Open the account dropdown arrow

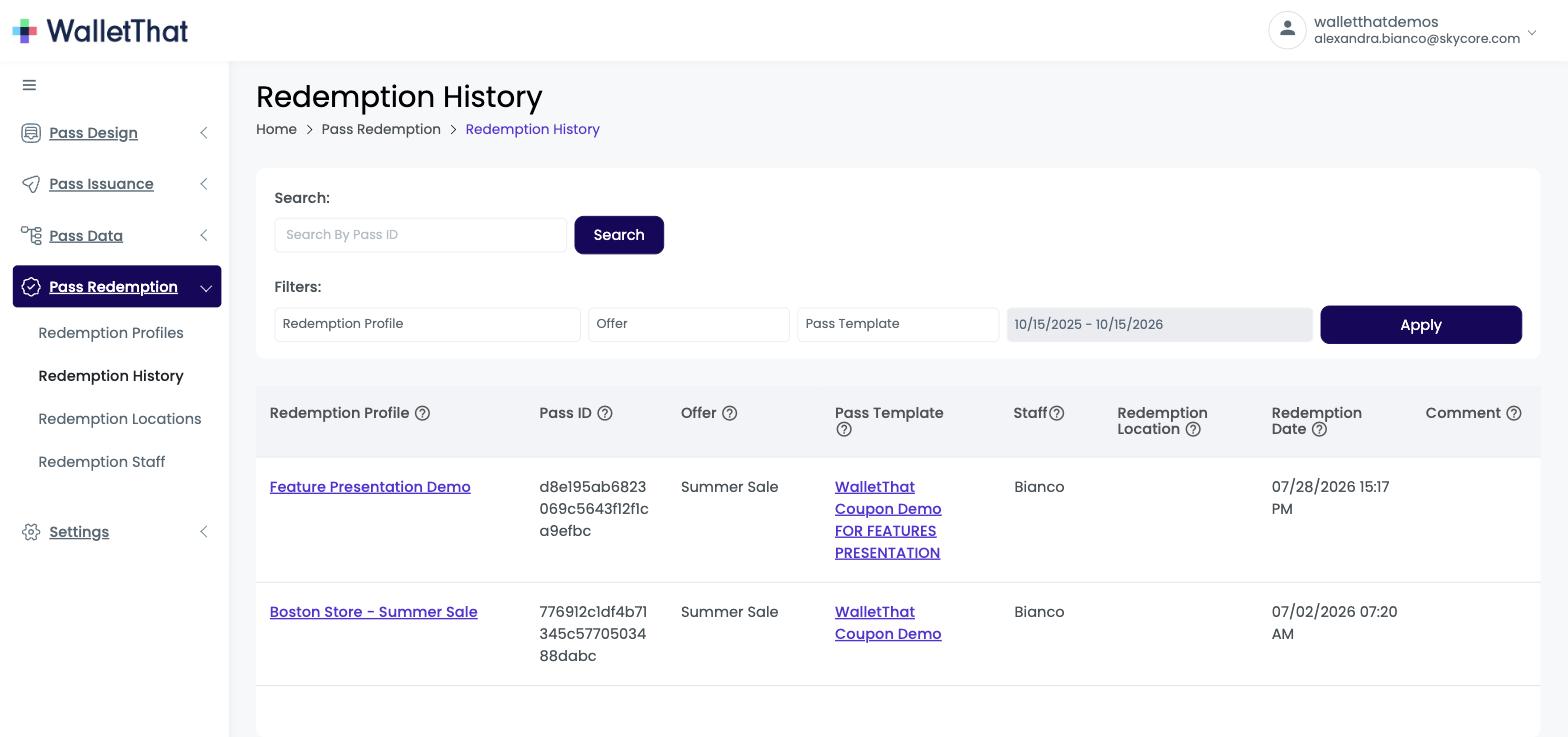pos(1532,33)
